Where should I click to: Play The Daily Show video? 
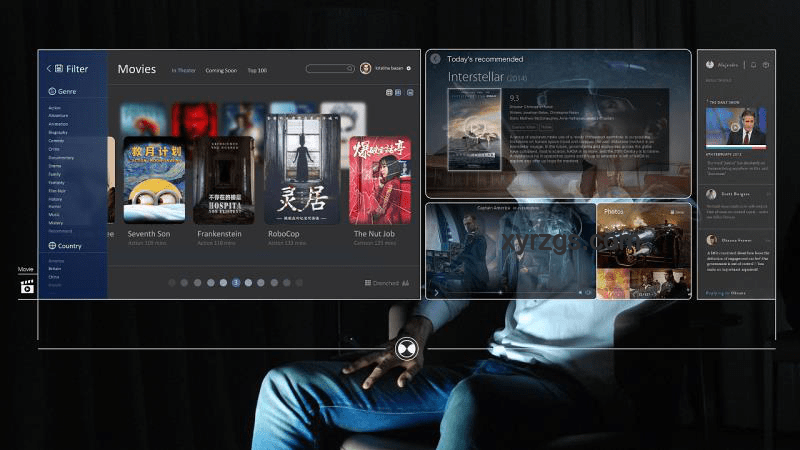(735, 128)
